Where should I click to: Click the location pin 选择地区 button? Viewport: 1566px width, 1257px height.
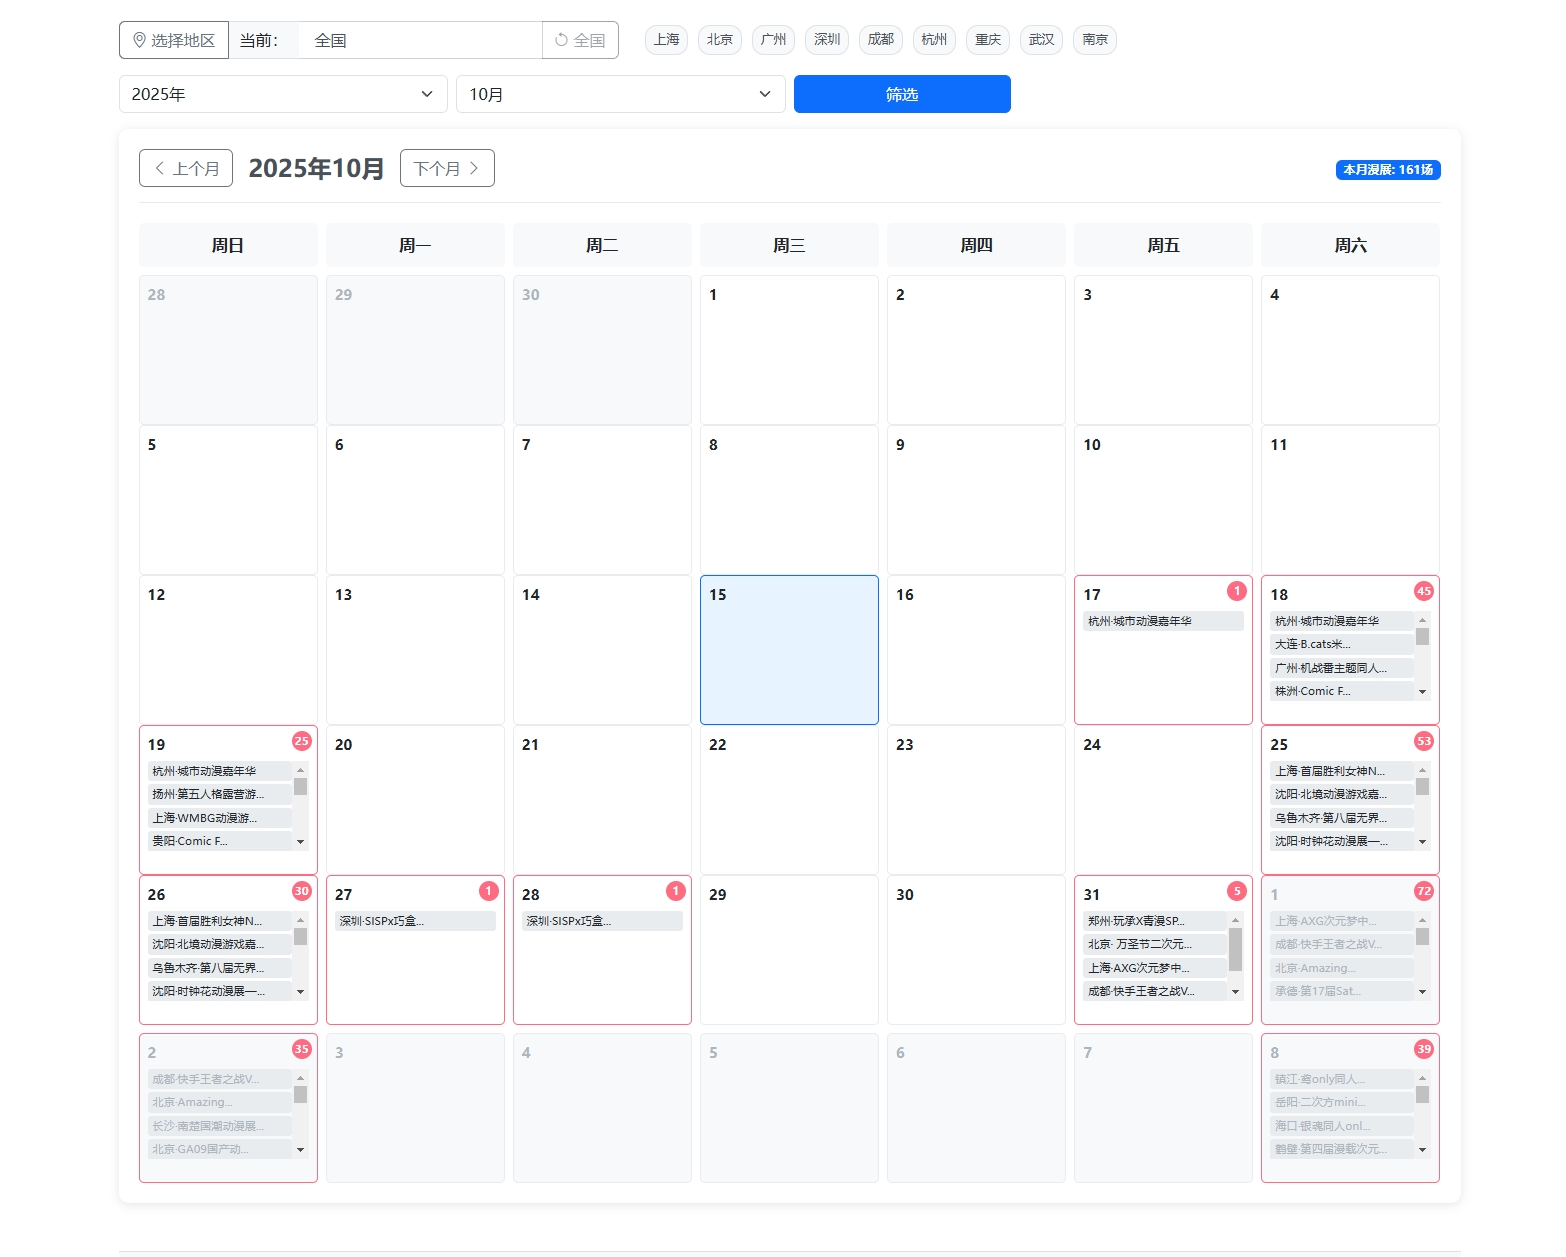coord(174,40)
